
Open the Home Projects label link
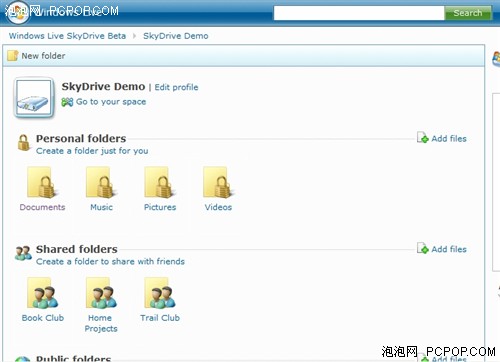pos(101,323)
